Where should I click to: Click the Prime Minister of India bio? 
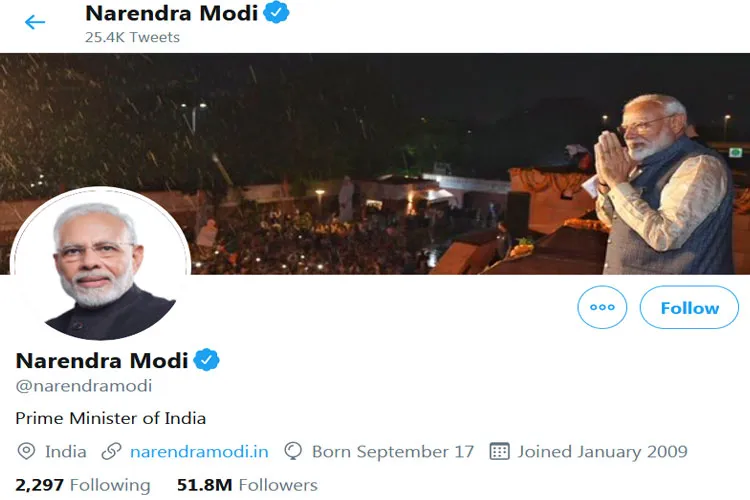110,417
